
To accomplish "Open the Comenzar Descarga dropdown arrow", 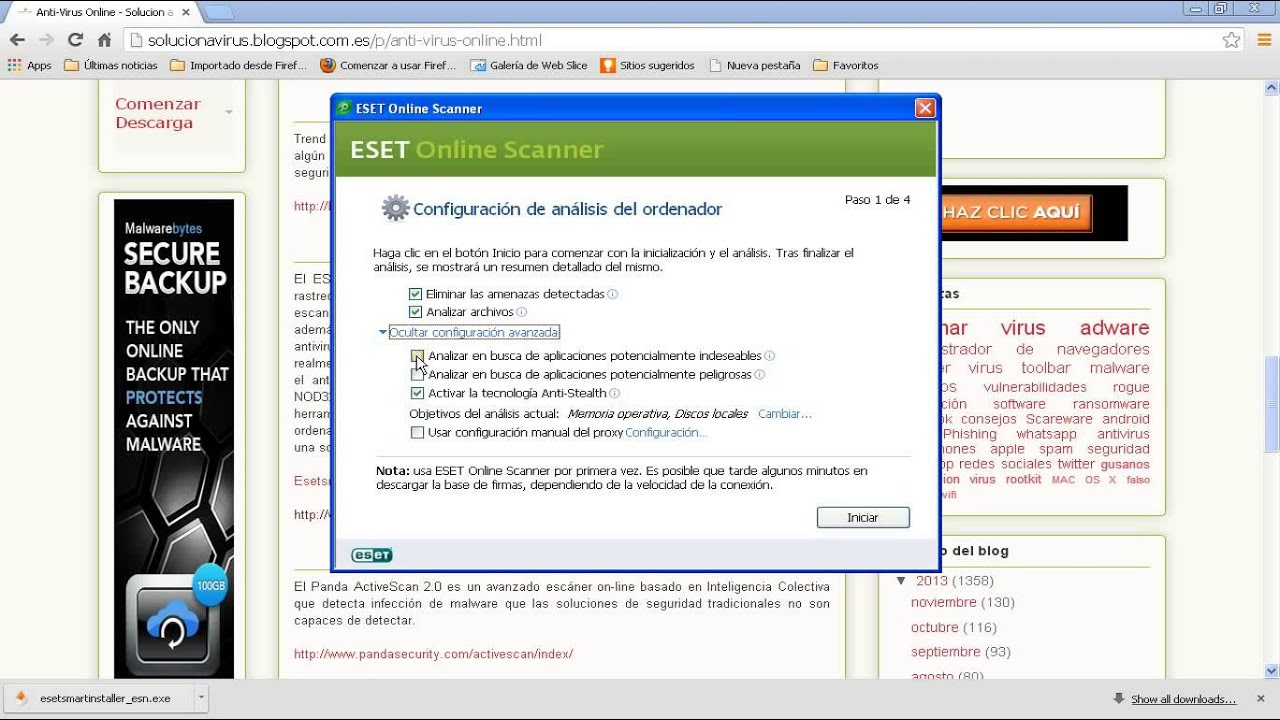I will (229, 112).
